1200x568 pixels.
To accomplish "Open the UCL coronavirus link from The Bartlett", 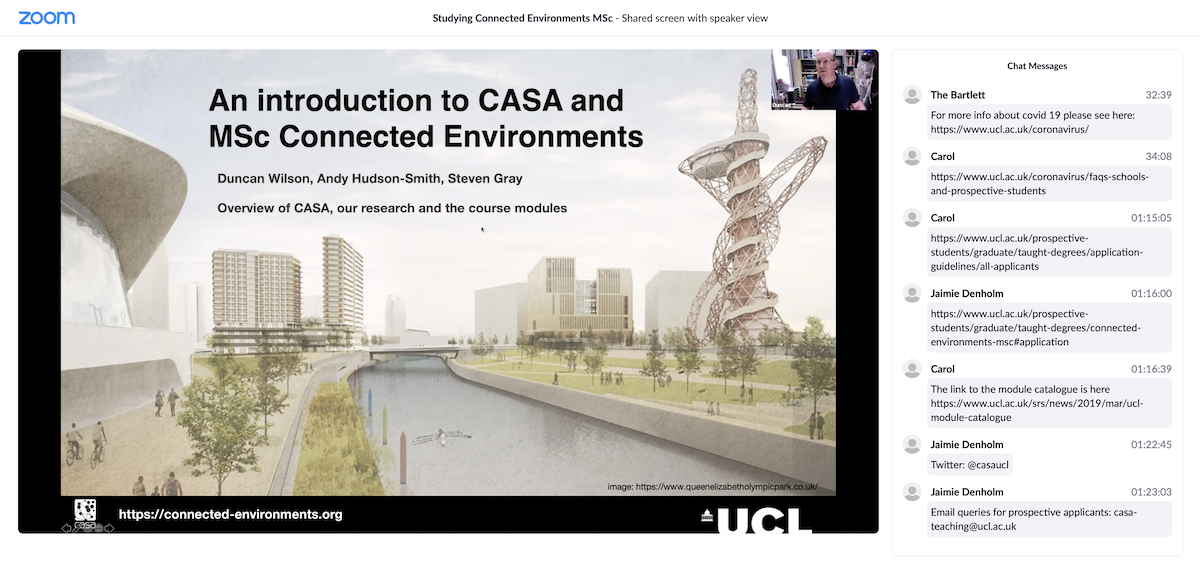I will (x=1009, y=129).
